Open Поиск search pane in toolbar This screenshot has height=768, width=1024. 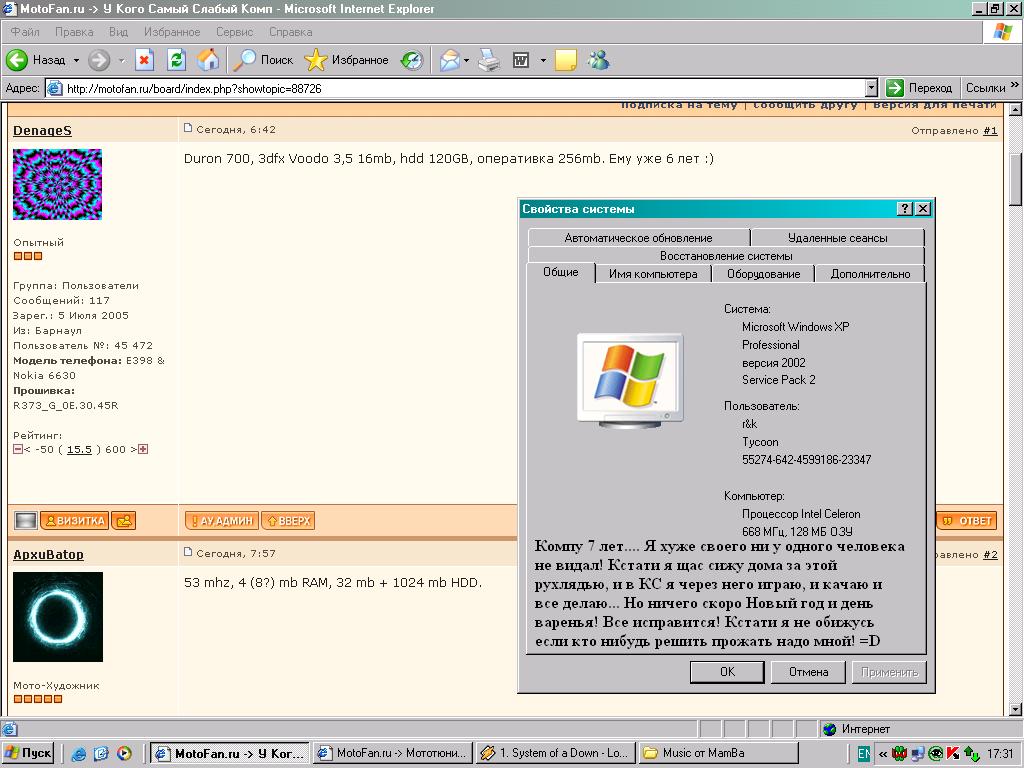point(263,60)
